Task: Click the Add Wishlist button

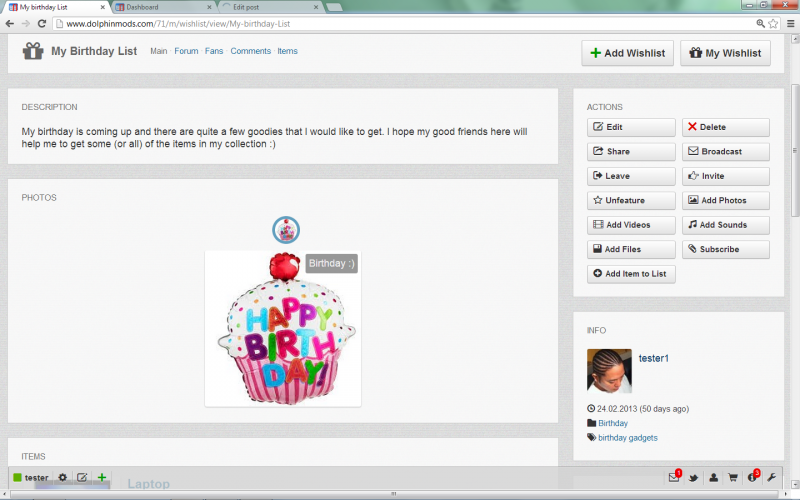Action: (x=627, y=53)
